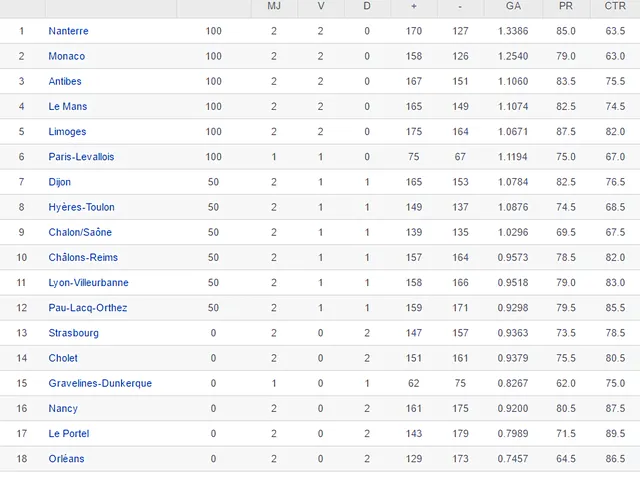This screenshot has width=640, height=480.
Task: Sort by the MJ column header
Action: click(x=274, y=6)
